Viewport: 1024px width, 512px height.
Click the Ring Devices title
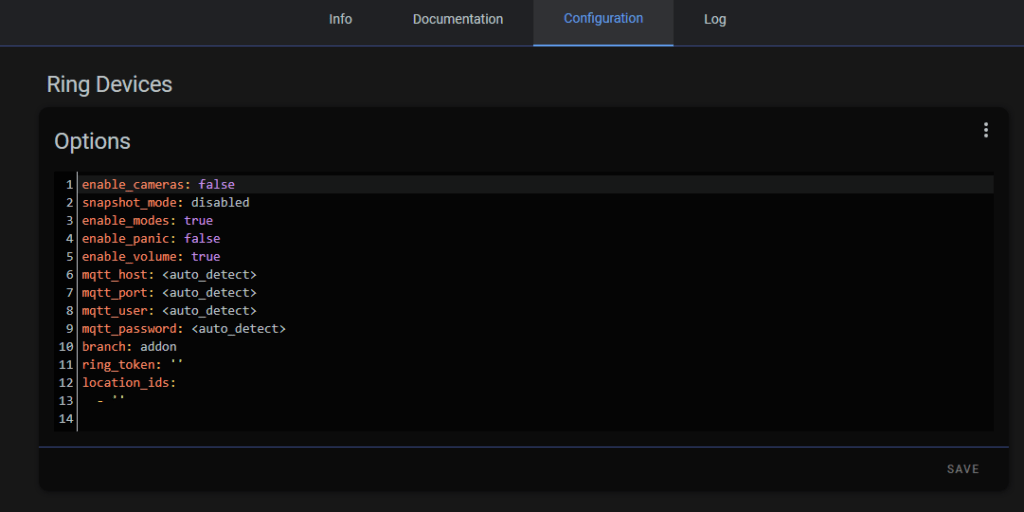coord(109,84)
